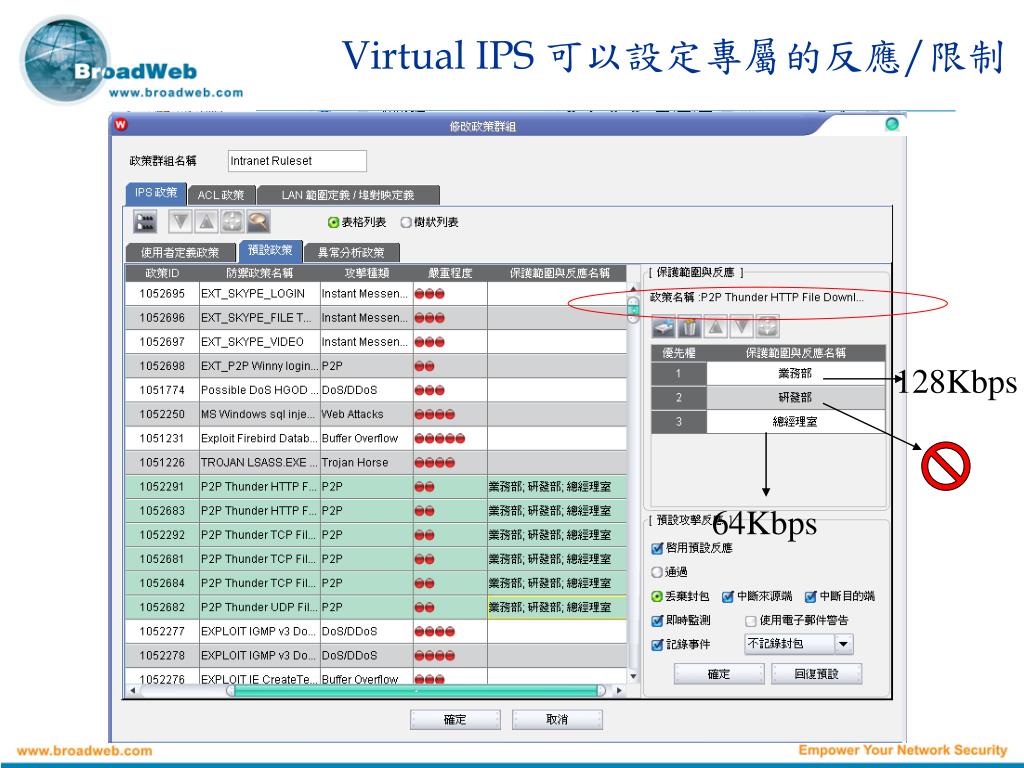Select priority 2 研發部 entry
Viewport: 1024px width, 768px height.
click(x=768, y=398)
